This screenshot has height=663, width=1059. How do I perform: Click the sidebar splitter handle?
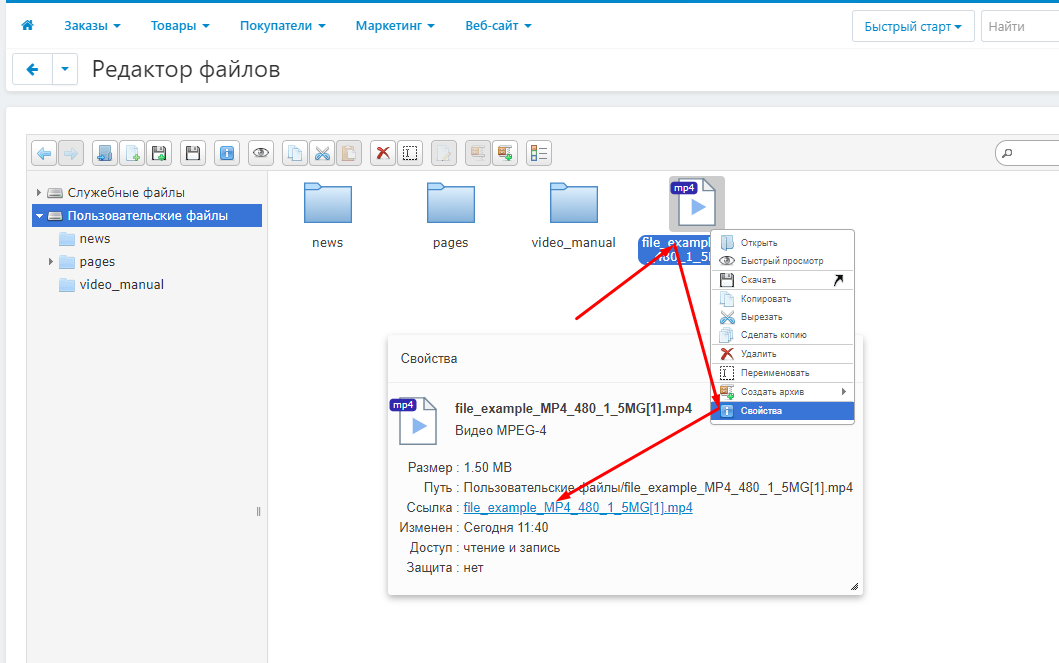(258, 512)
